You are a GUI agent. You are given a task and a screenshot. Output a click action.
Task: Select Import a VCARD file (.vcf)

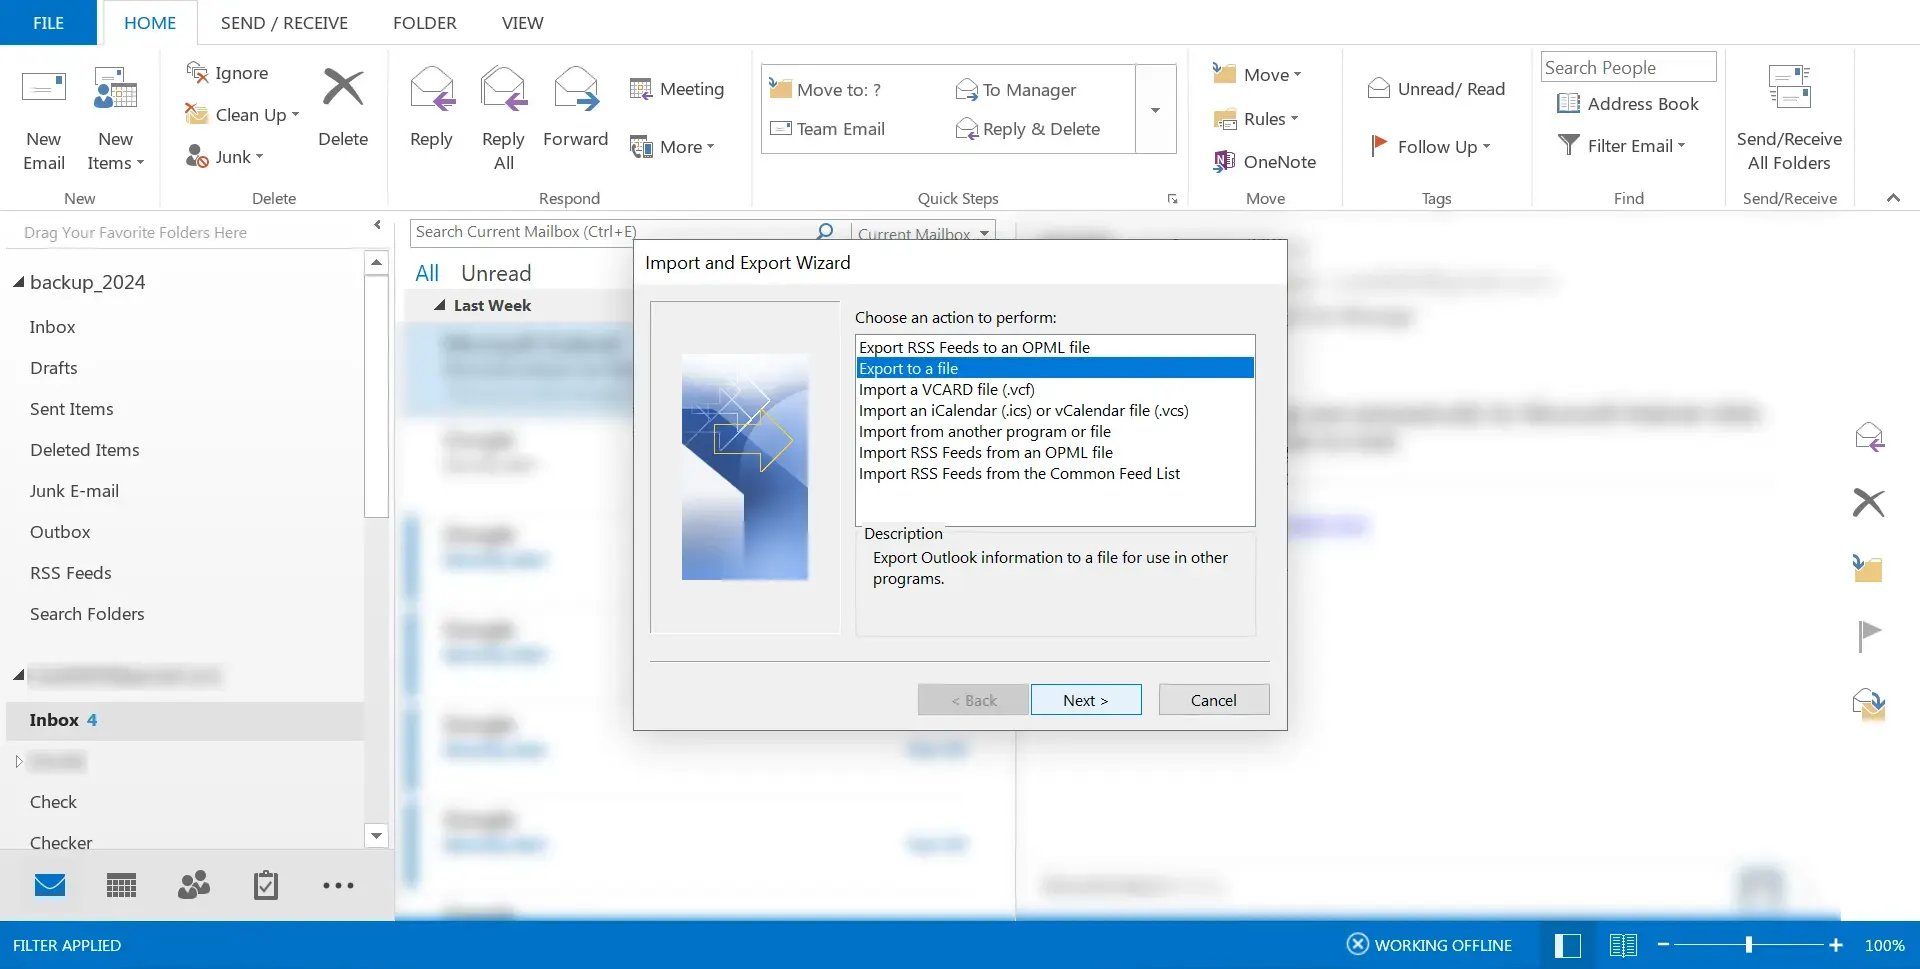(x=1055, y=389)
